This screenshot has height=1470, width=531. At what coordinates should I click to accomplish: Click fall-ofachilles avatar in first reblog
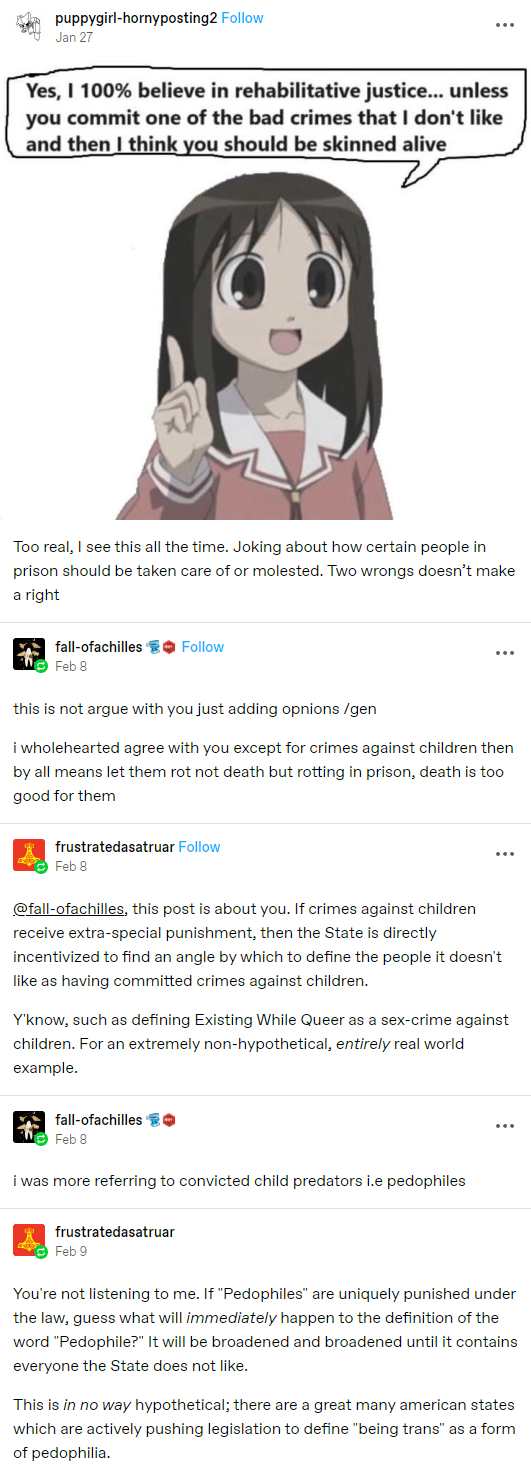29,654
